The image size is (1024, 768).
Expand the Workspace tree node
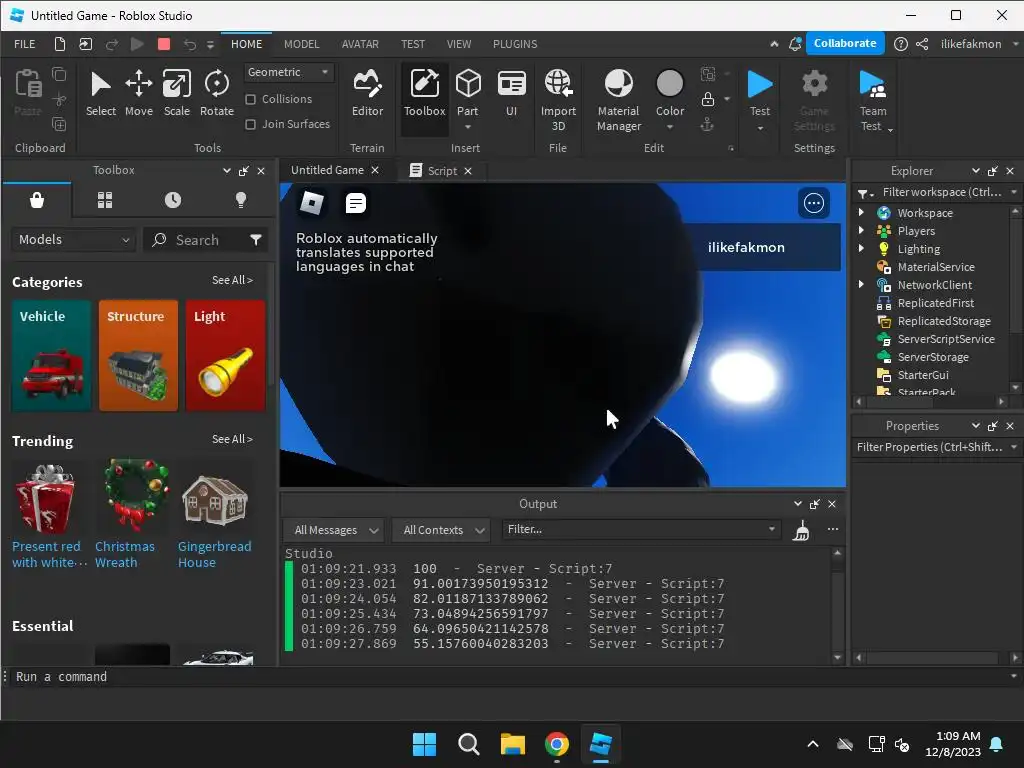pos(861,212)
